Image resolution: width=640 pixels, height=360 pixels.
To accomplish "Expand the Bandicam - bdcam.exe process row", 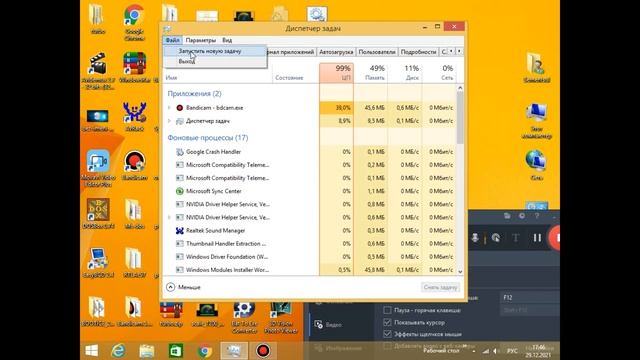I will [x=169, y=108].
